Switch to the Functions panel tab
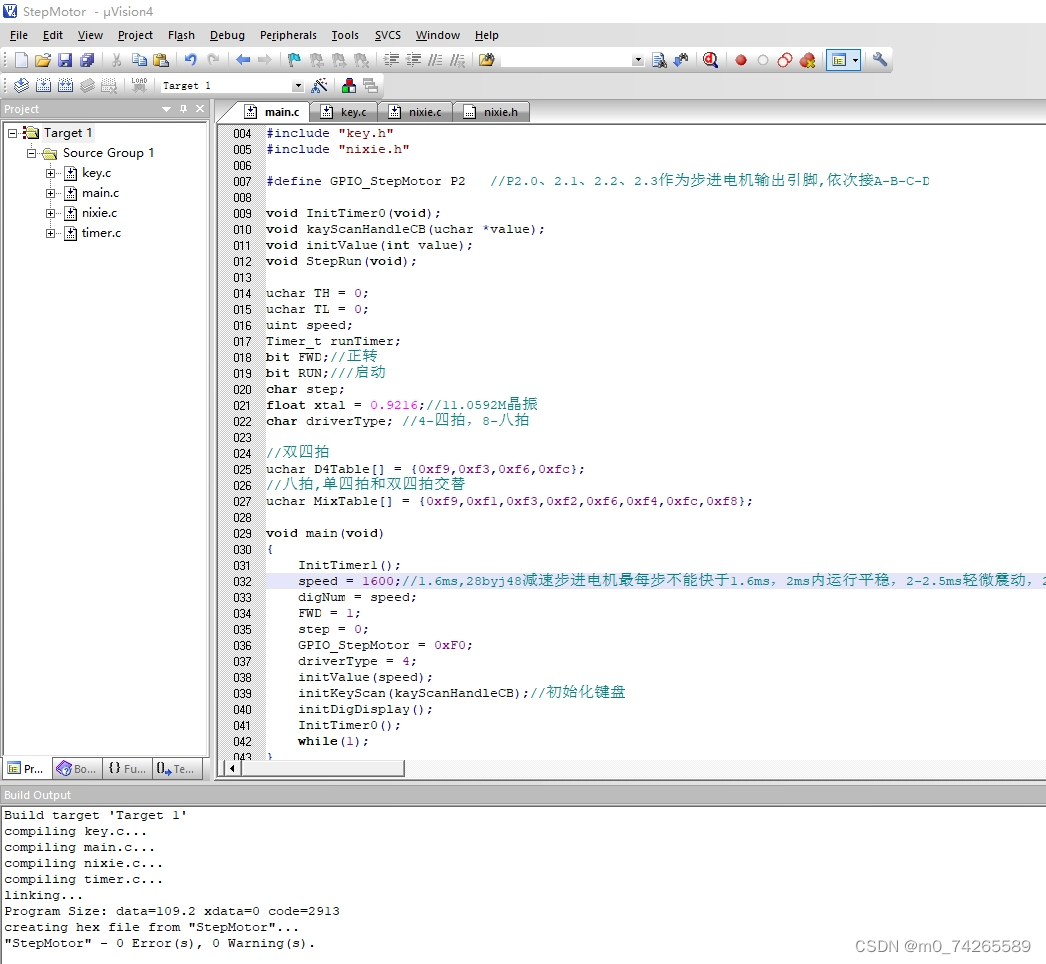The image size is (1046, 964). [127, 769]
